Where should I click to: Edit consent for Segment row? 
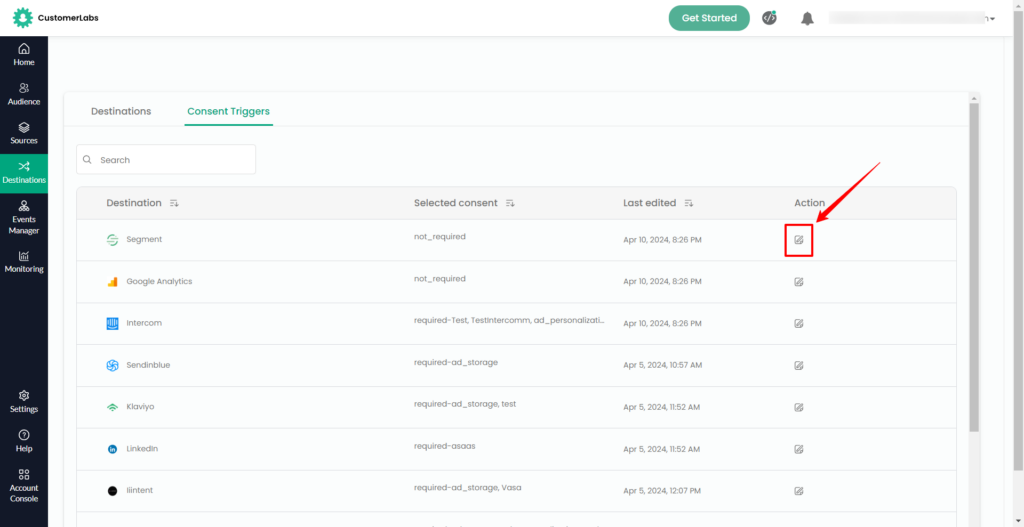[798, 240]
